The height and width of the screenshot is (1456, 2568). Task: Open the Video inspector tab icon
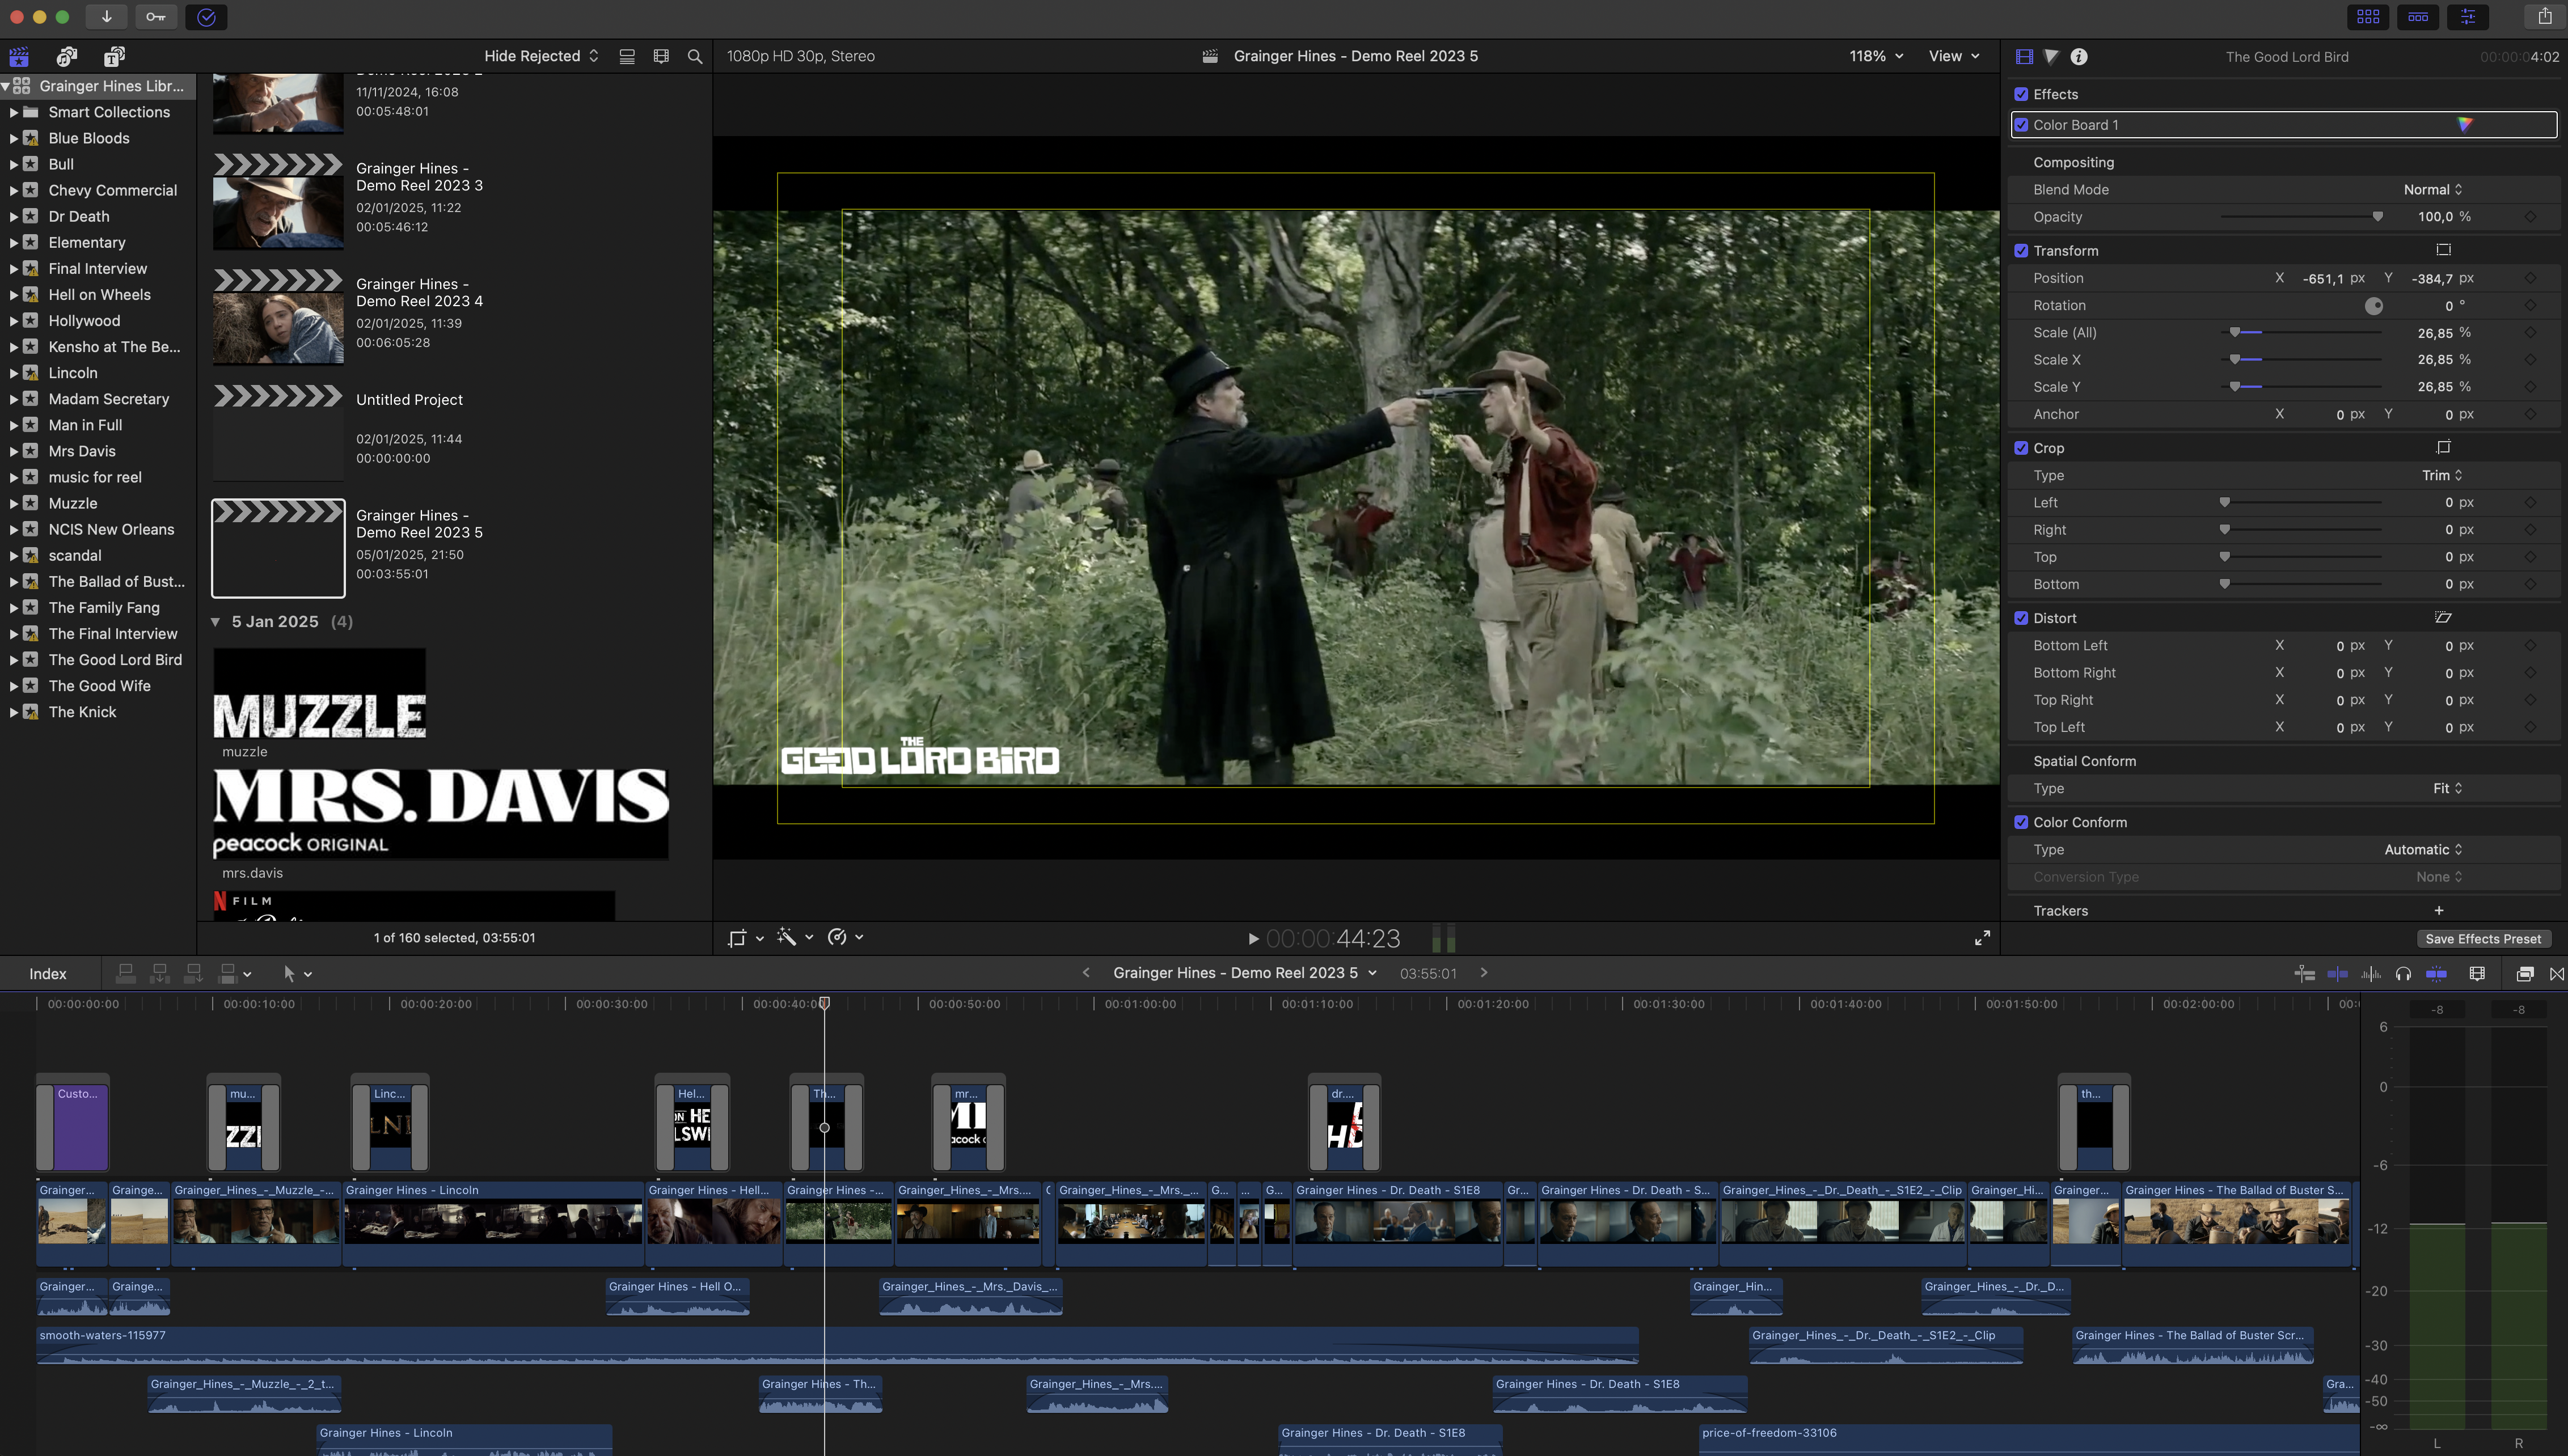[x=2025, y=57]
